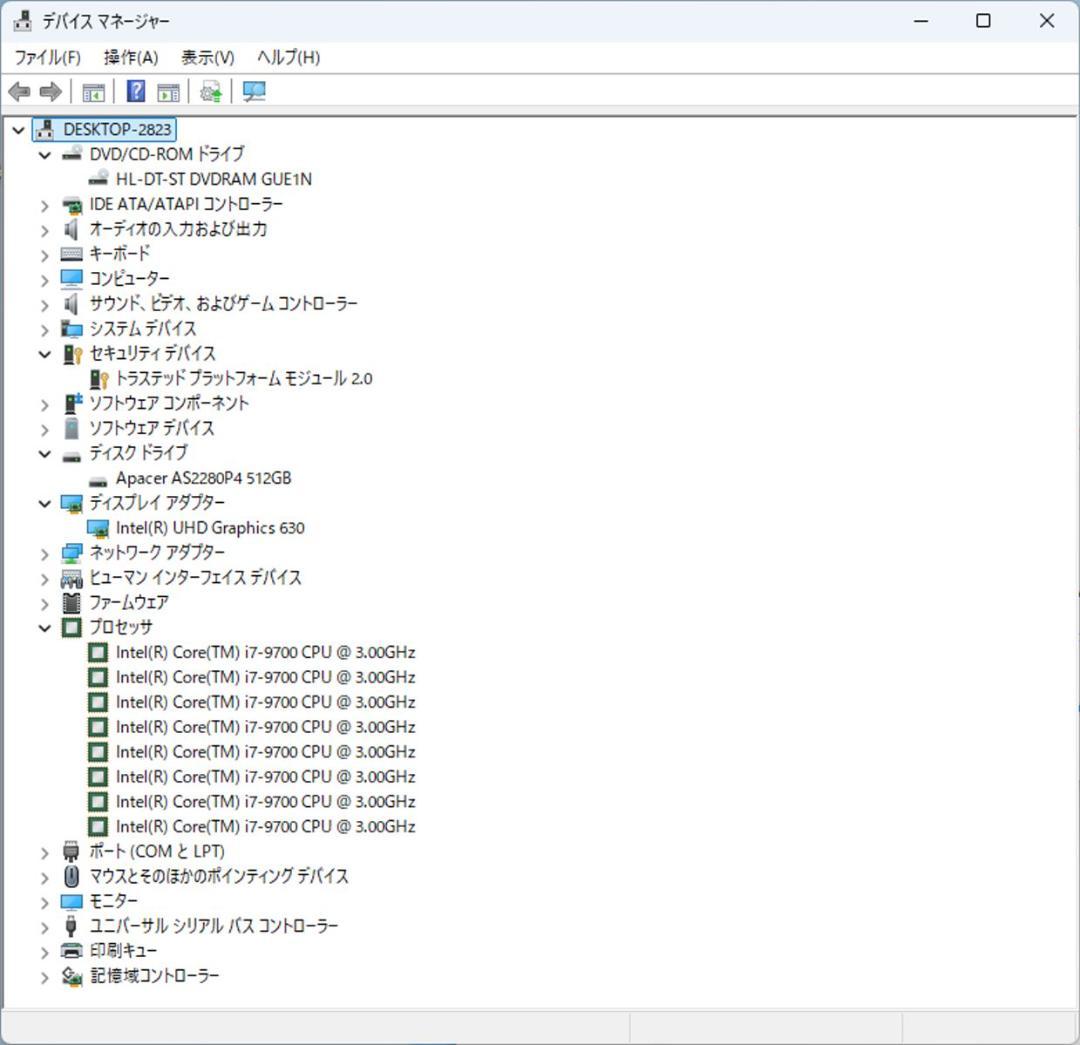Select the HL-DT-ST DVDRAM GUE1N drive
This screenshot has width=1080, height=1045.
(215, 178)
